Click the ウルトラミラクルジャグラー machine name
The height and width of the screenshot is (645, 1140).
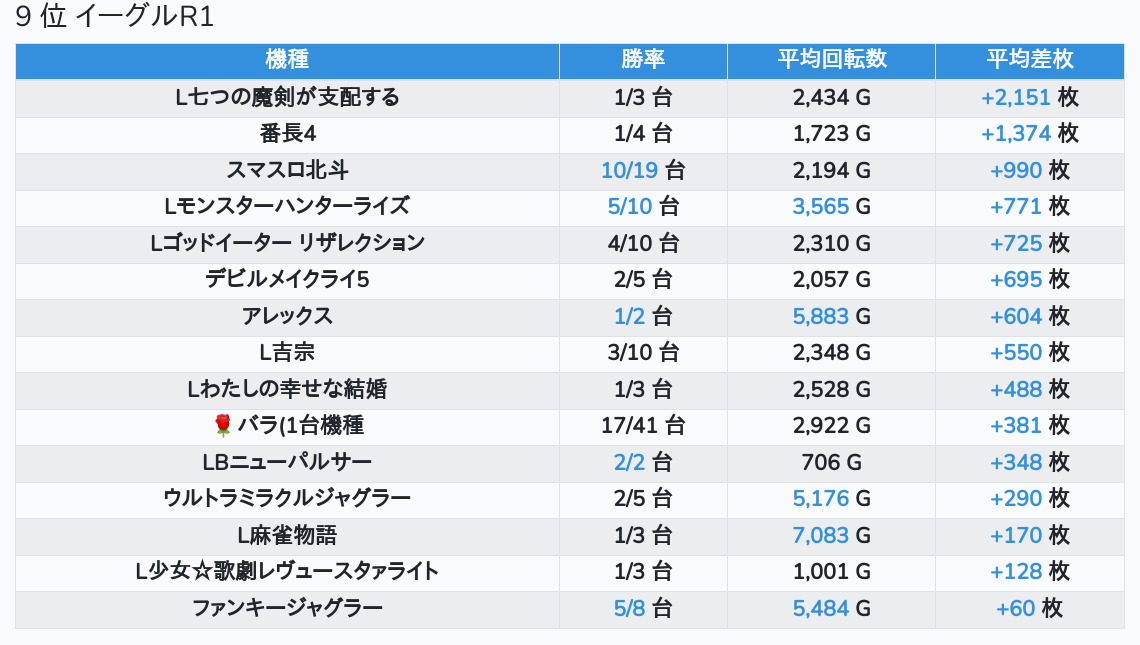(x=287, y=498)
